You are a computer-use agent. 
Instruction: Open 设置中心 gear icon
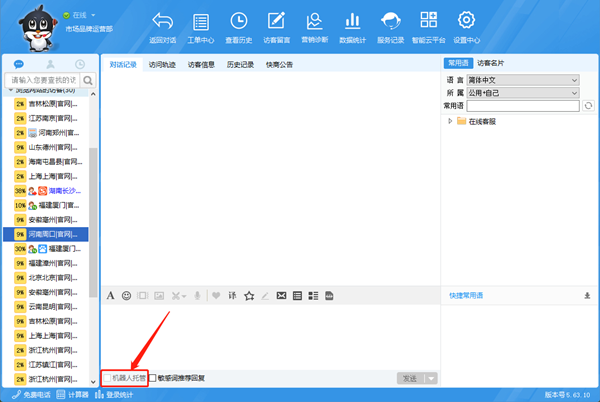(x=466, y=26)
